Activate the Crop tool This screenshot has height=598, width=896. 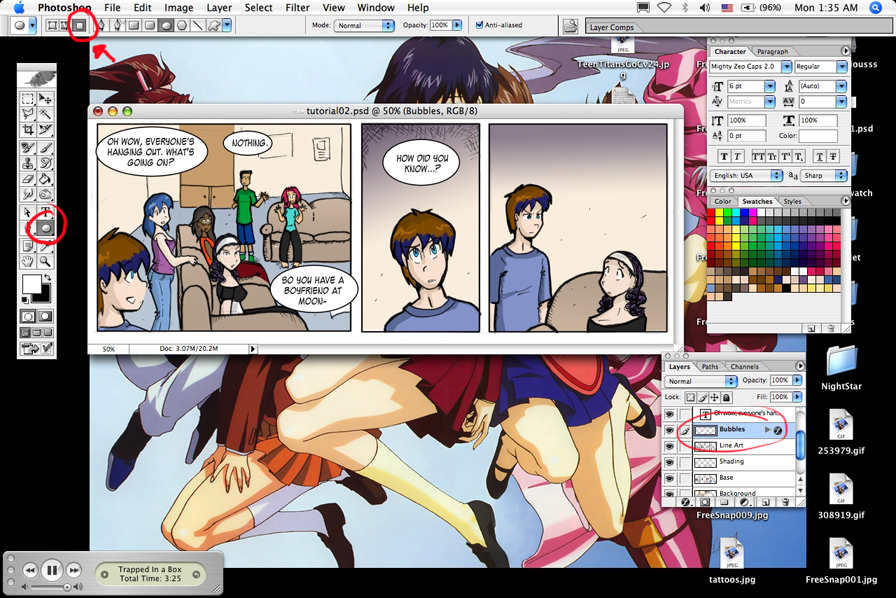(27, 130)
